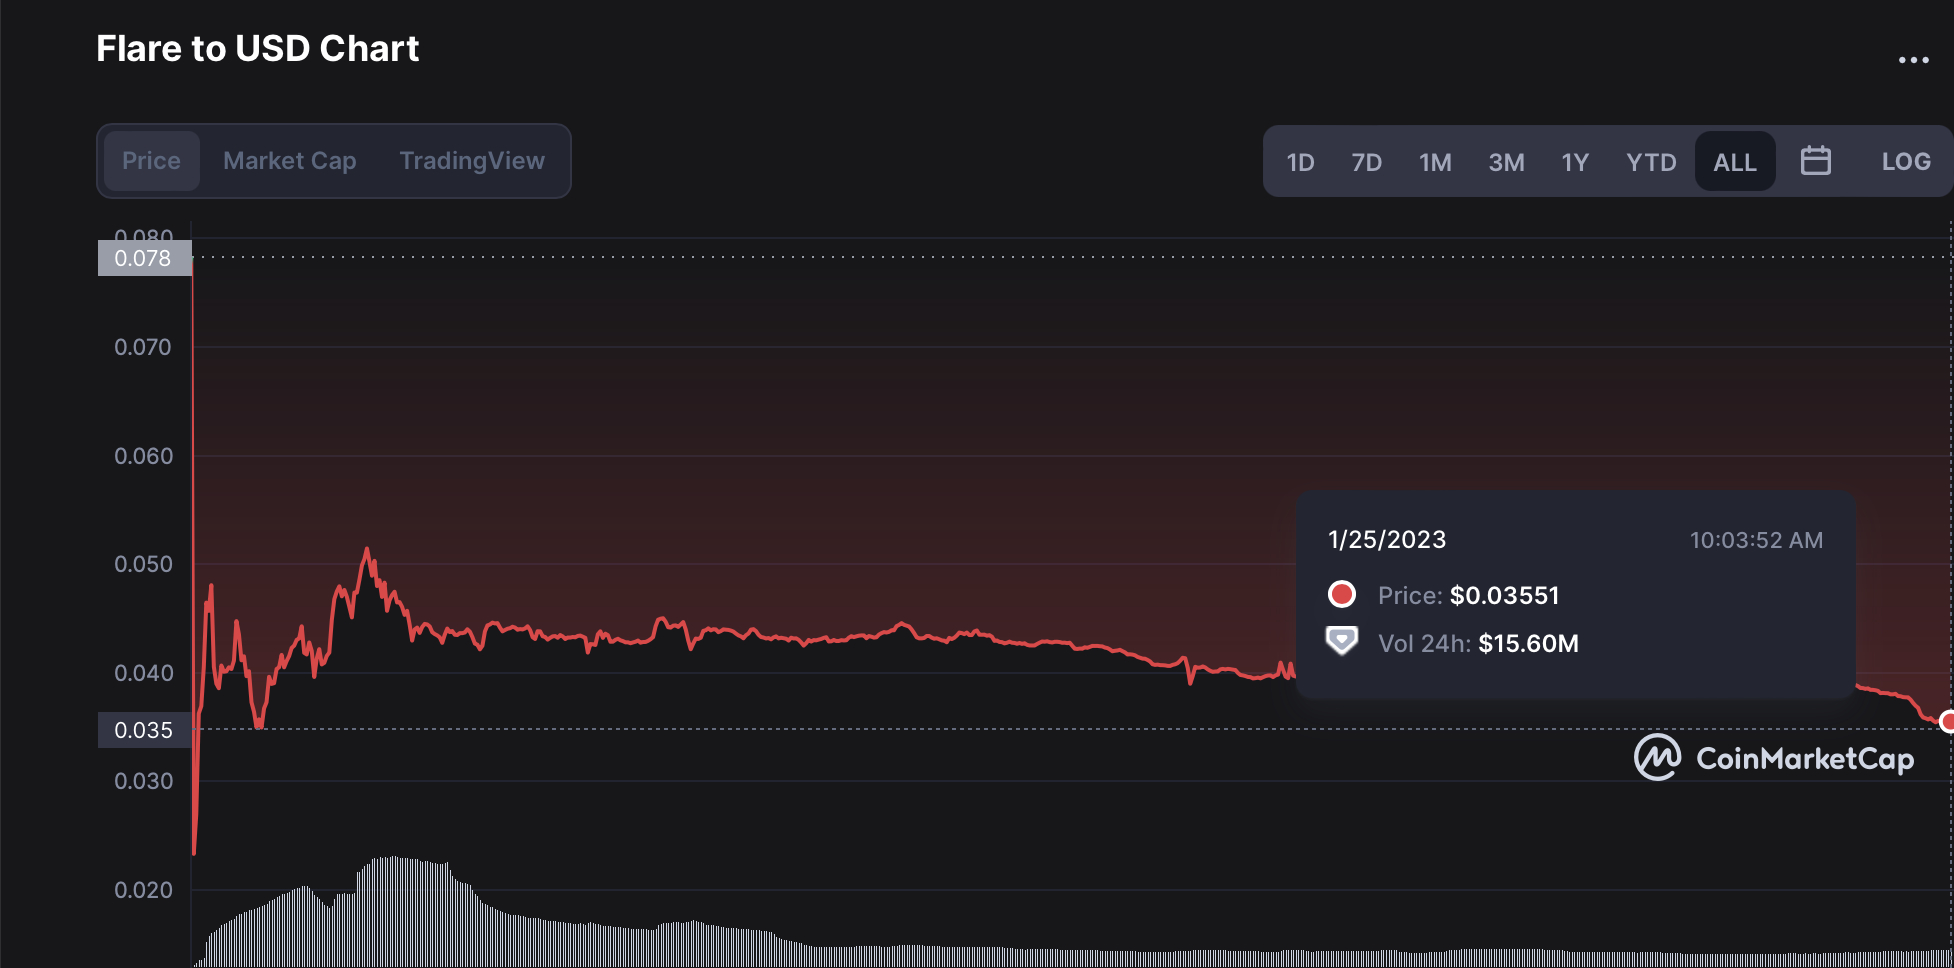The width and height of the screenshot is (1954, 968).
Task: Click the 0.030 y-axis label
Action: [143, 781]
